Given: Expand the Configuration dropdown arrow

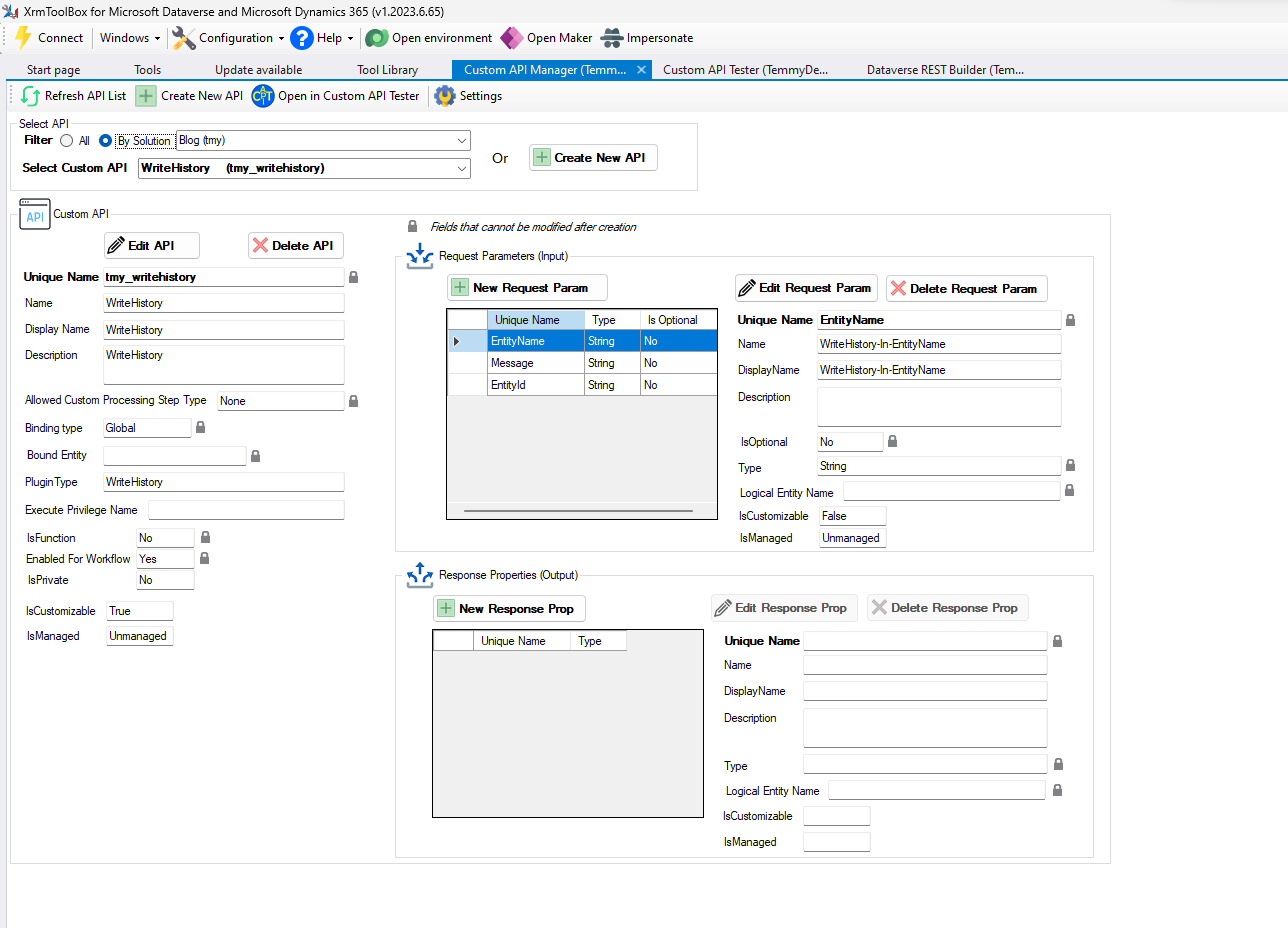Looking at the screenshot, I should (281, 38).
